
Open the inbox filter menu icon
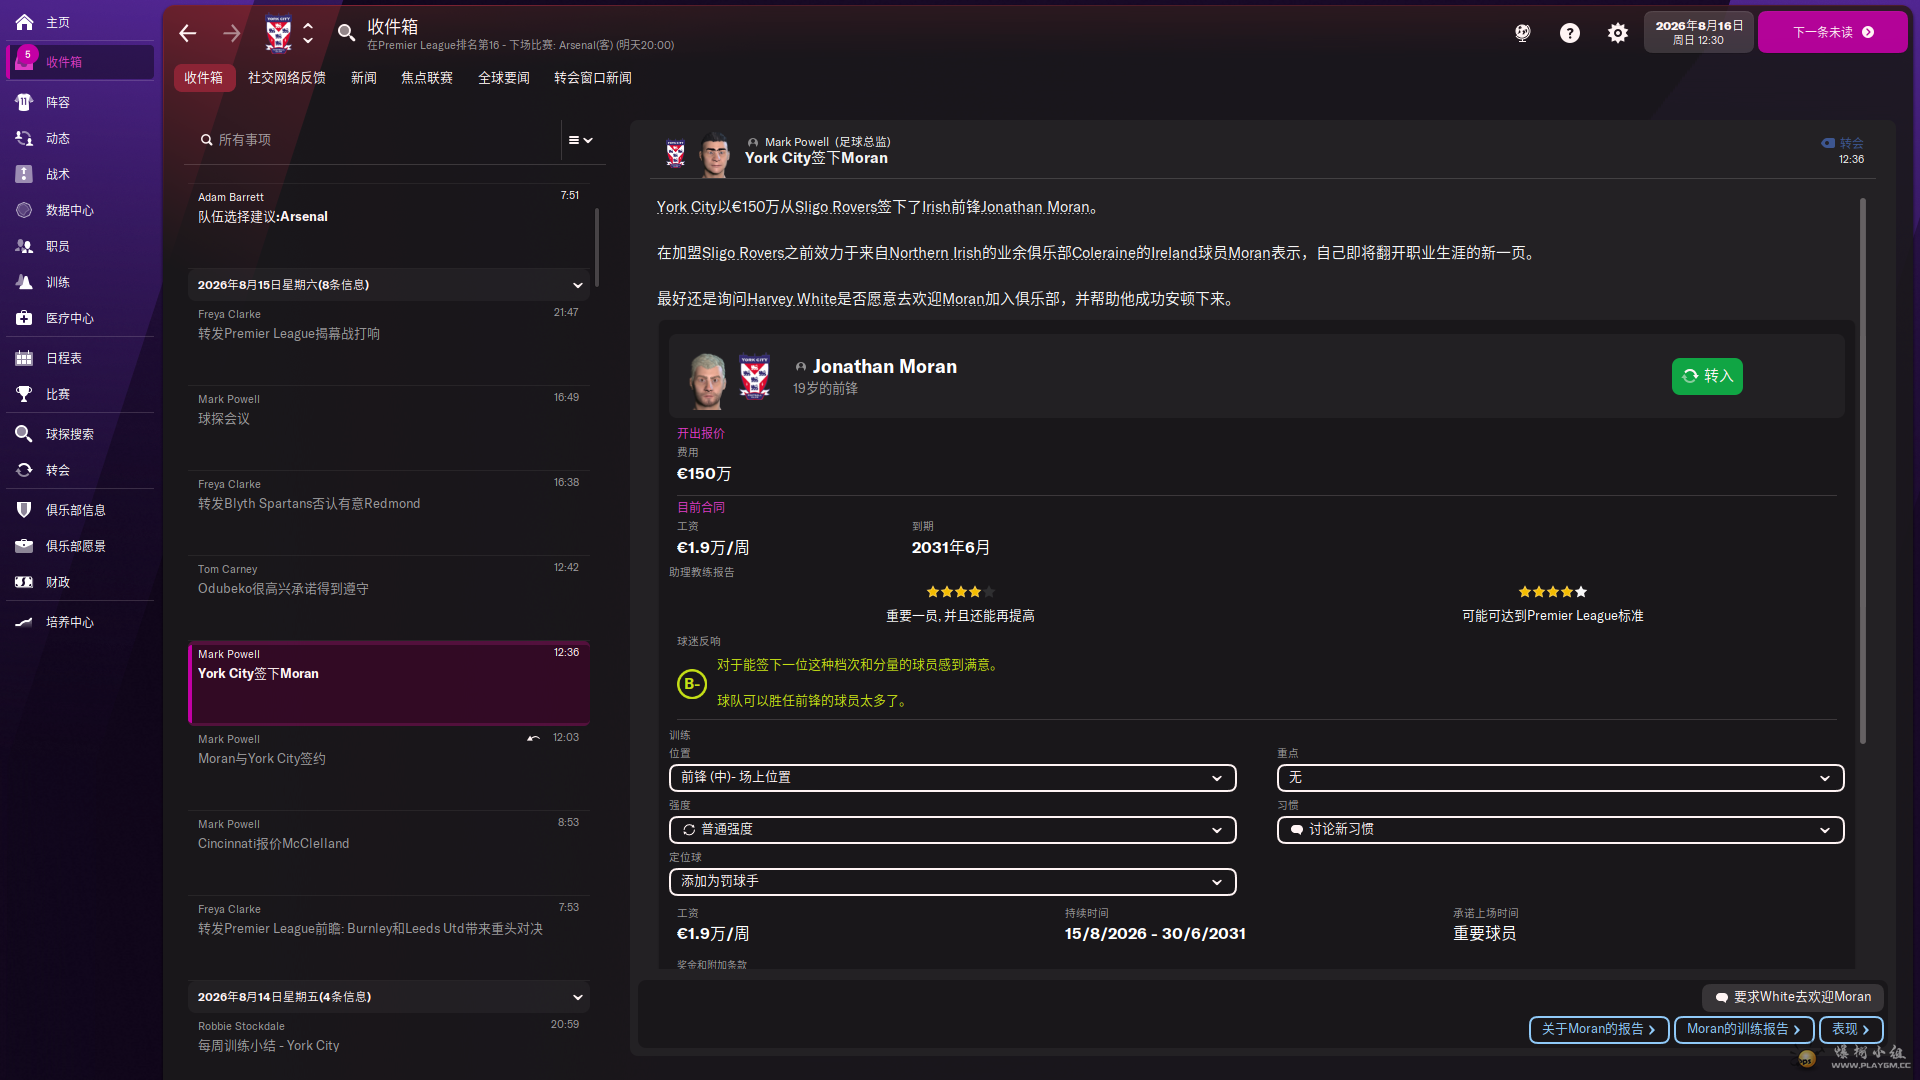[581, 140]
